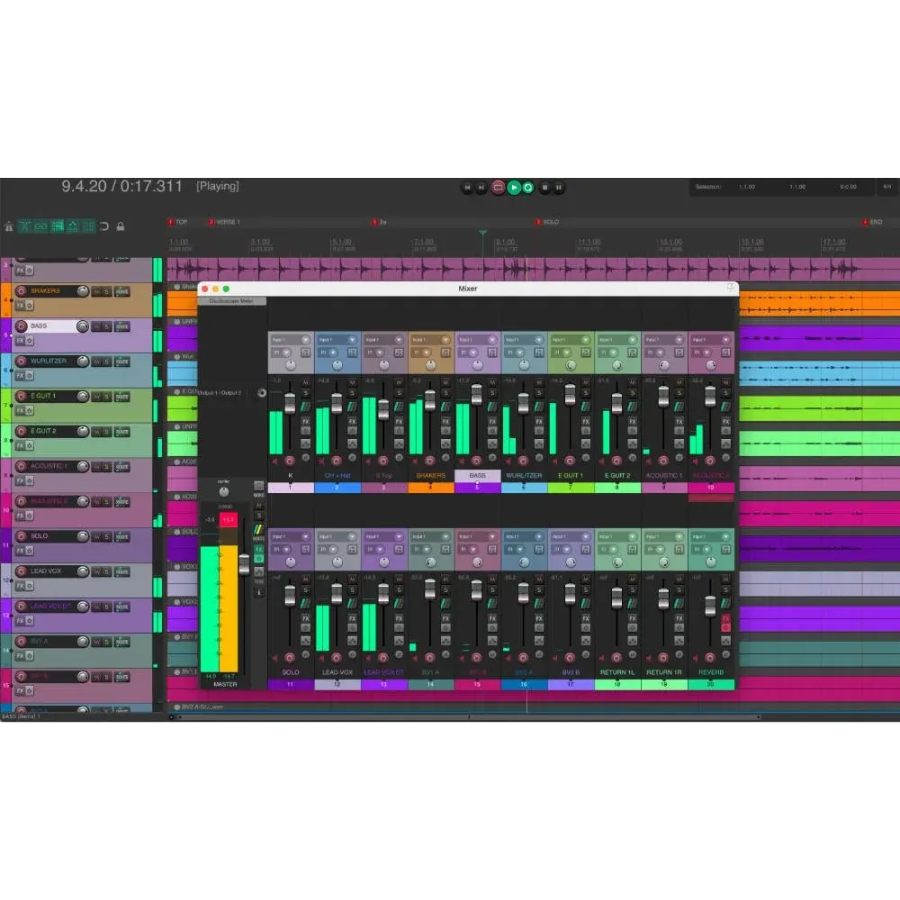Click the Selection start time field
This screenshot has width=900, height=900.
coord(747,187)
